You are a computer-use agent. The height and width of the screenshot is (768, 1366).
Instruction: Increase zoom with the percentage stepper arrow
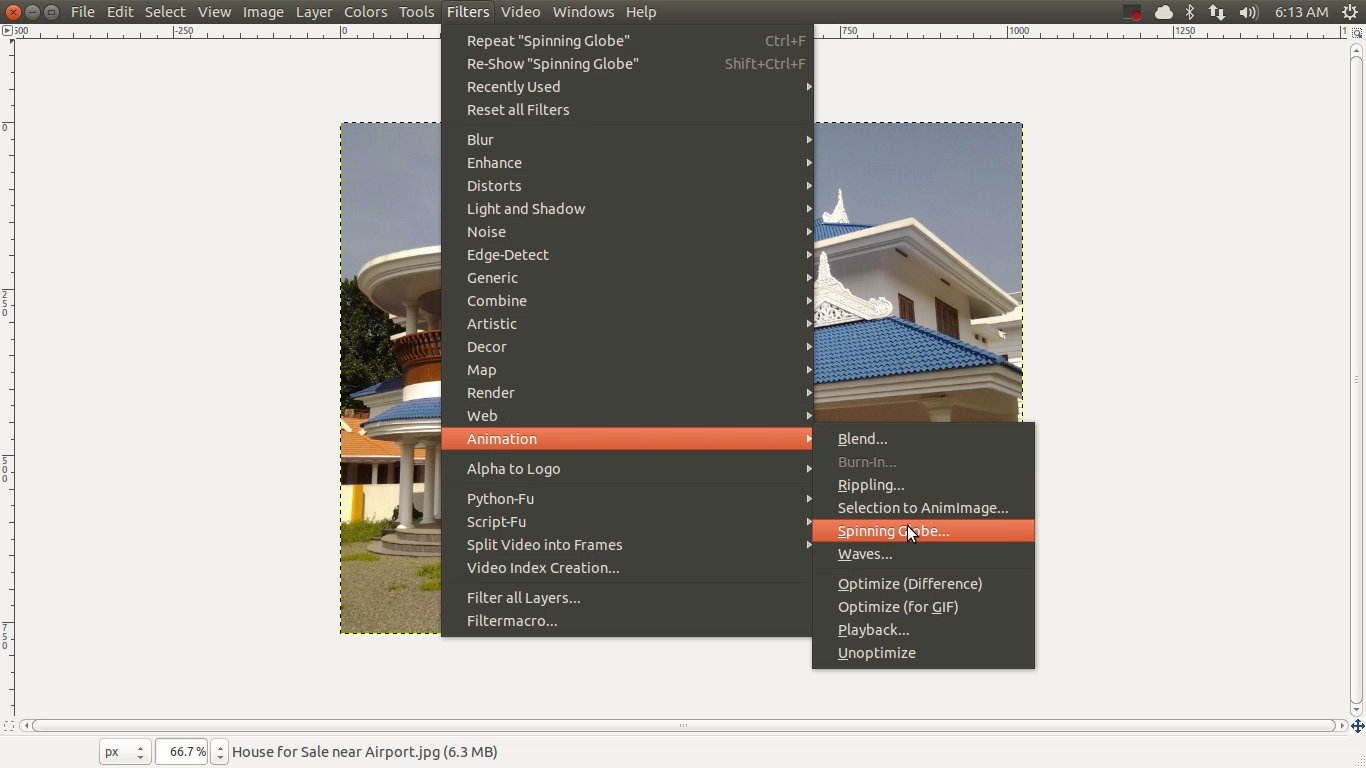[x=218, y=746]
